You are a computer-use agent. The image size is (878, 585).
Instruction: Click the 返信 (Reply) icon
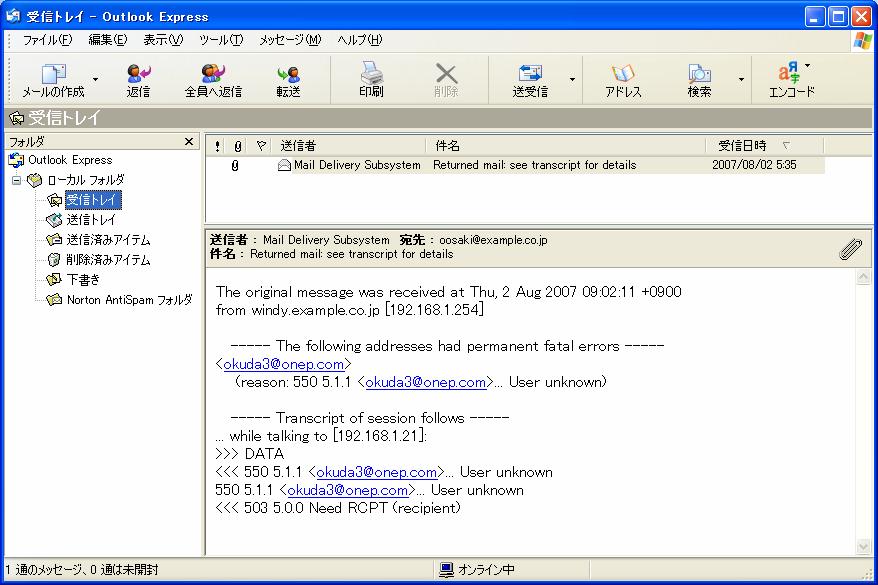coord(137,80)
